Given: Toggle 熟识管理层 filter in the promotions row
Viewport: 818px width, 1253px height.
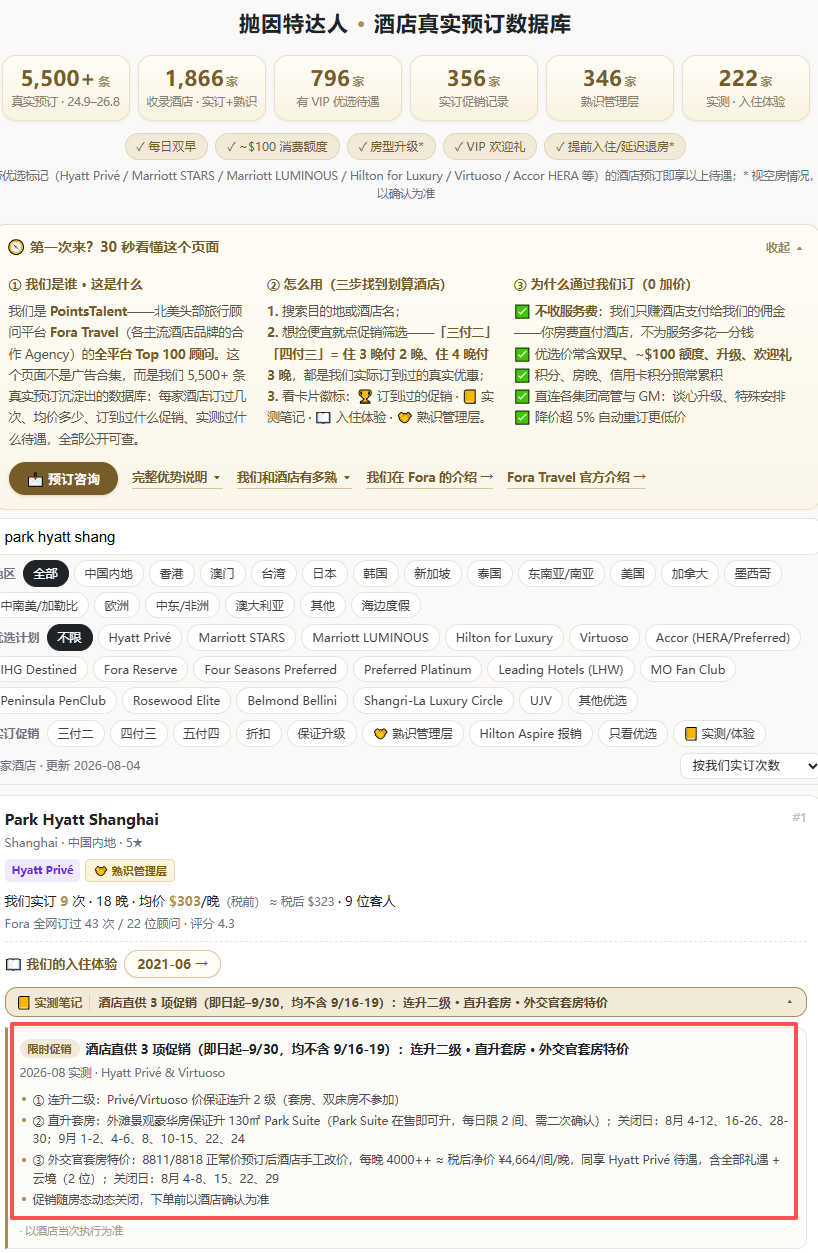Looking at the screenshot, I should pos(413,733).
